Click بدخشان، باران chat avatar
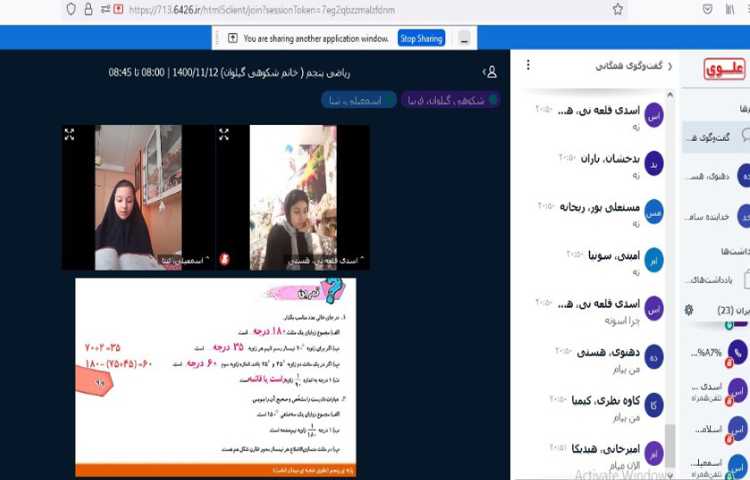The height and width of the screenshot is (480, 750). pyautogui.click(x=653, y=164)
